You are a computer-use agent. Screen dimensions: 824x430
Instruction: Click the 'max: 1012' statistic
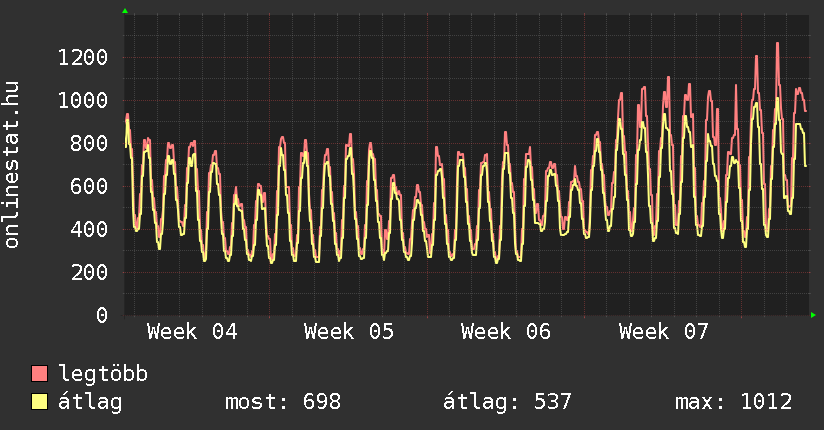tap(734, 402)
